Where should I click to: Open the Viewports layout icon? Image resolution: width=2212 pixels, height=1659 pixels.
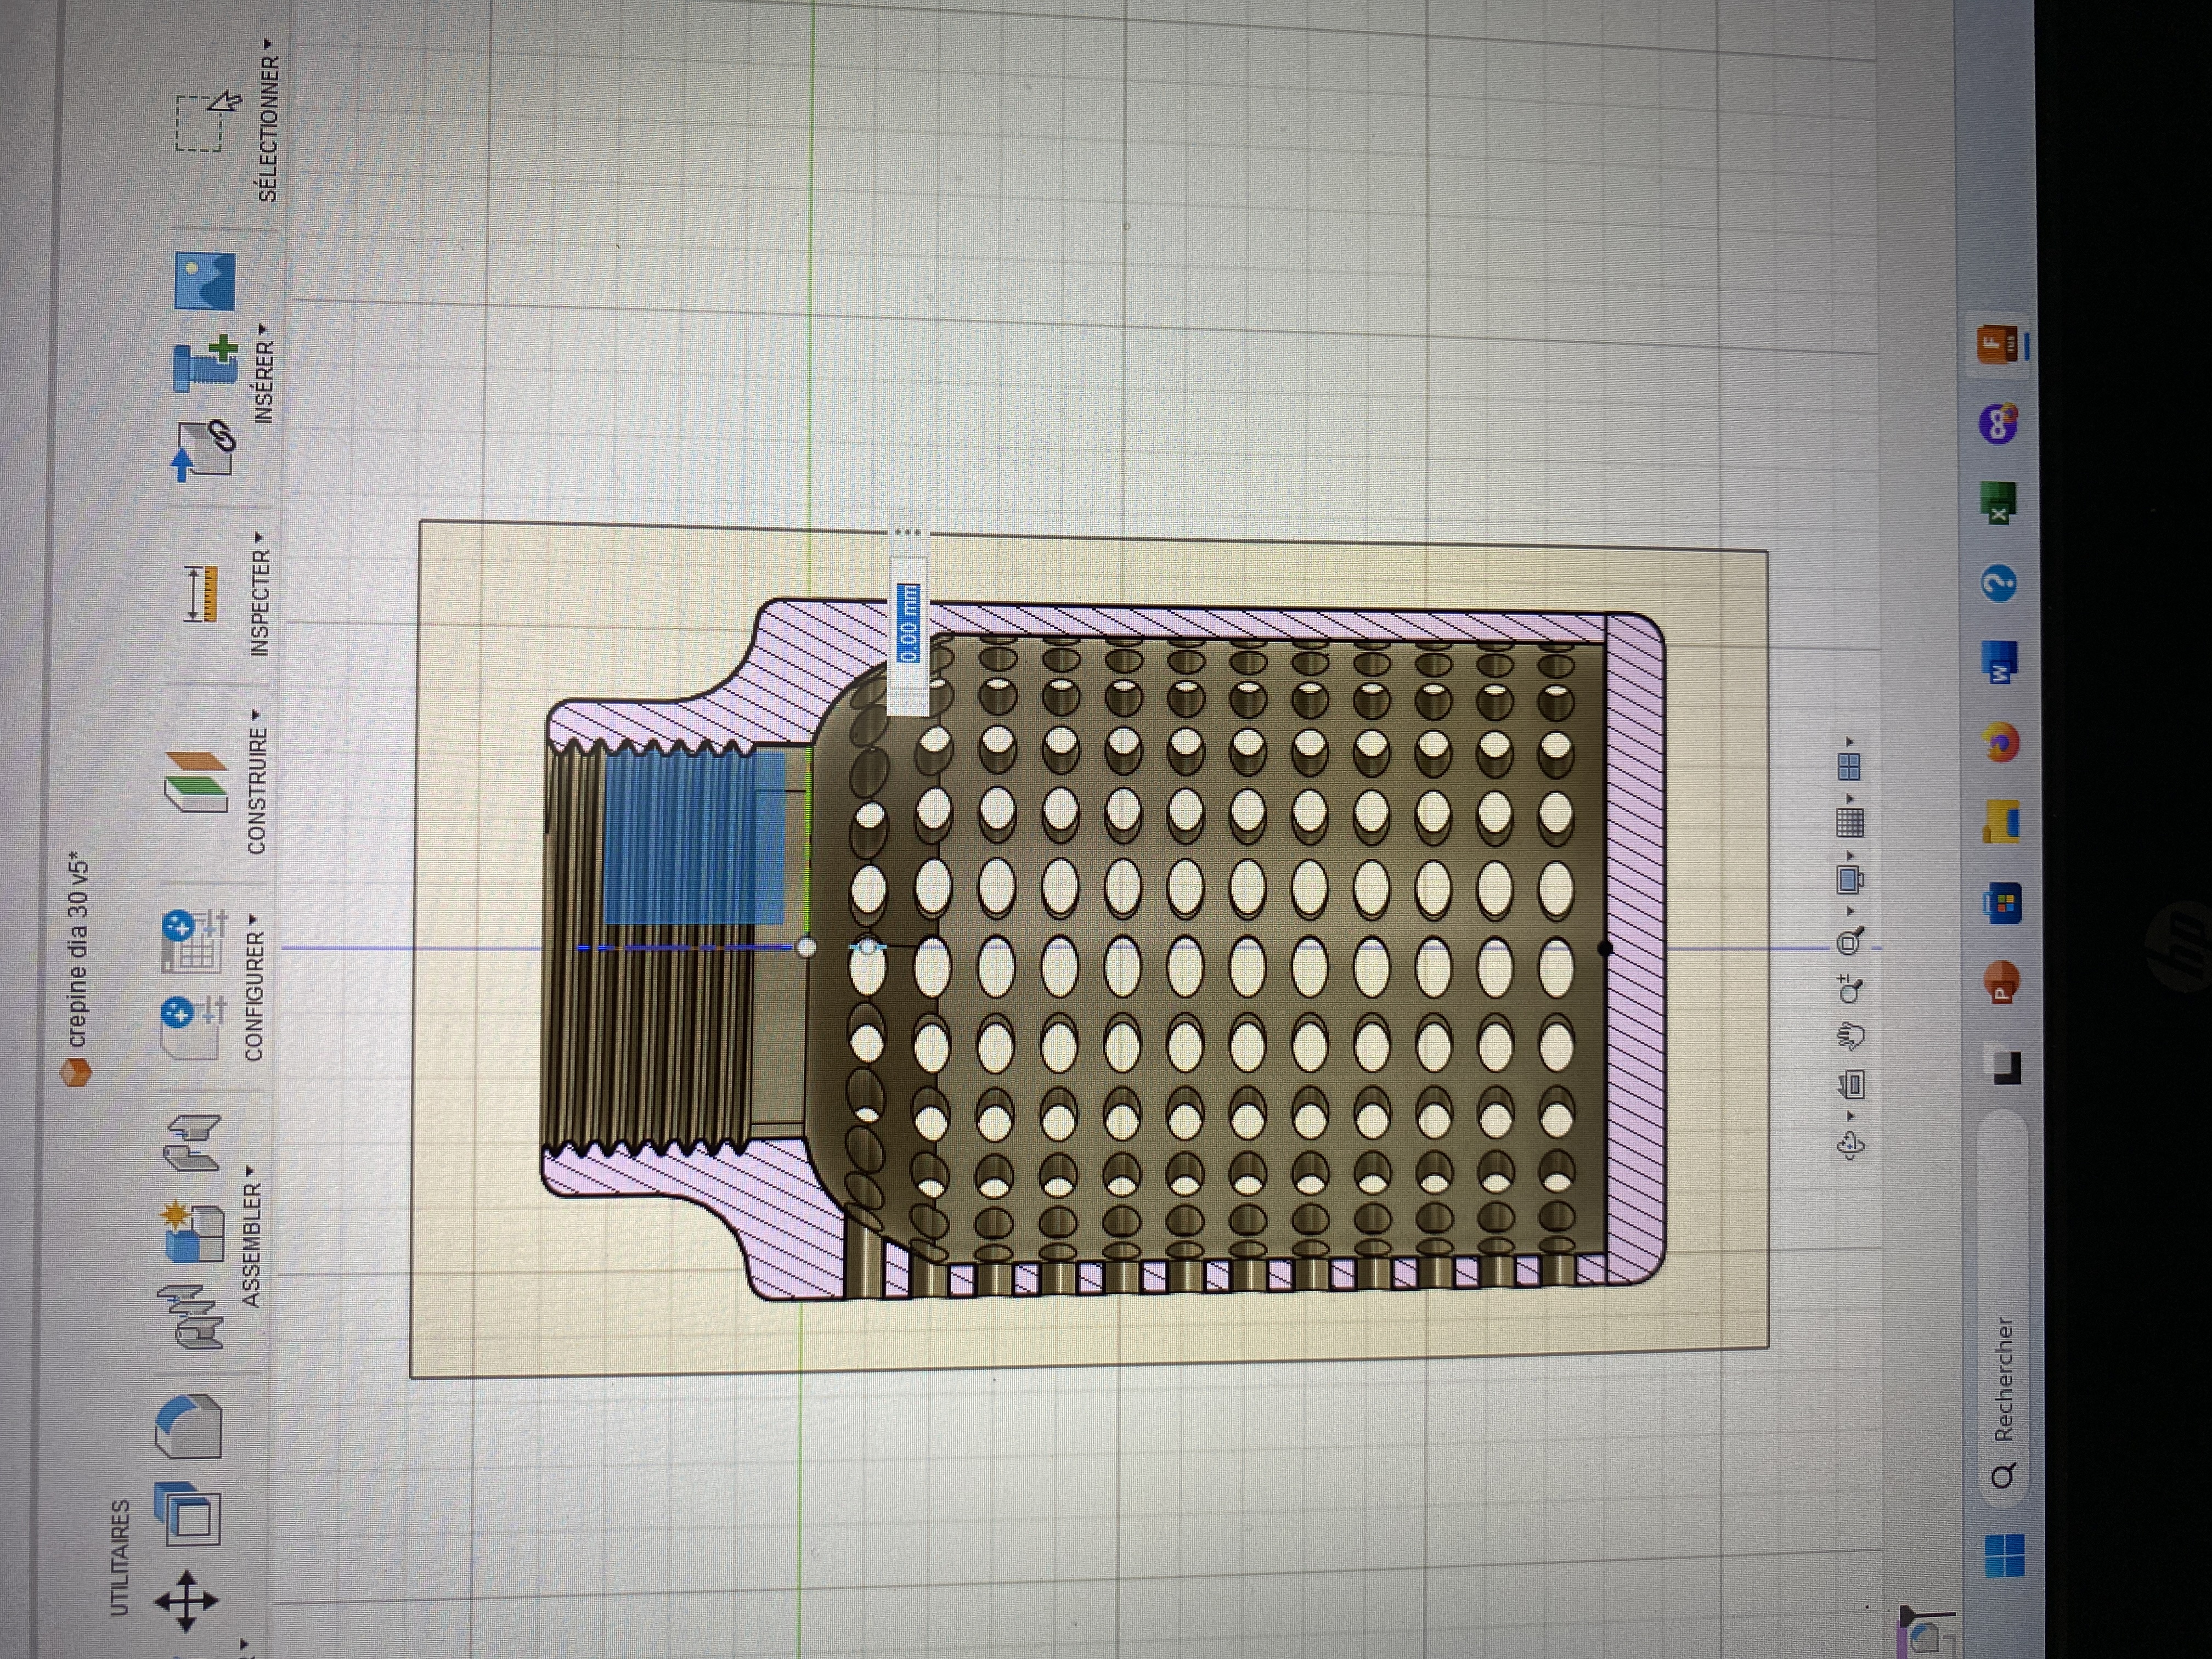coord(1850,767)
